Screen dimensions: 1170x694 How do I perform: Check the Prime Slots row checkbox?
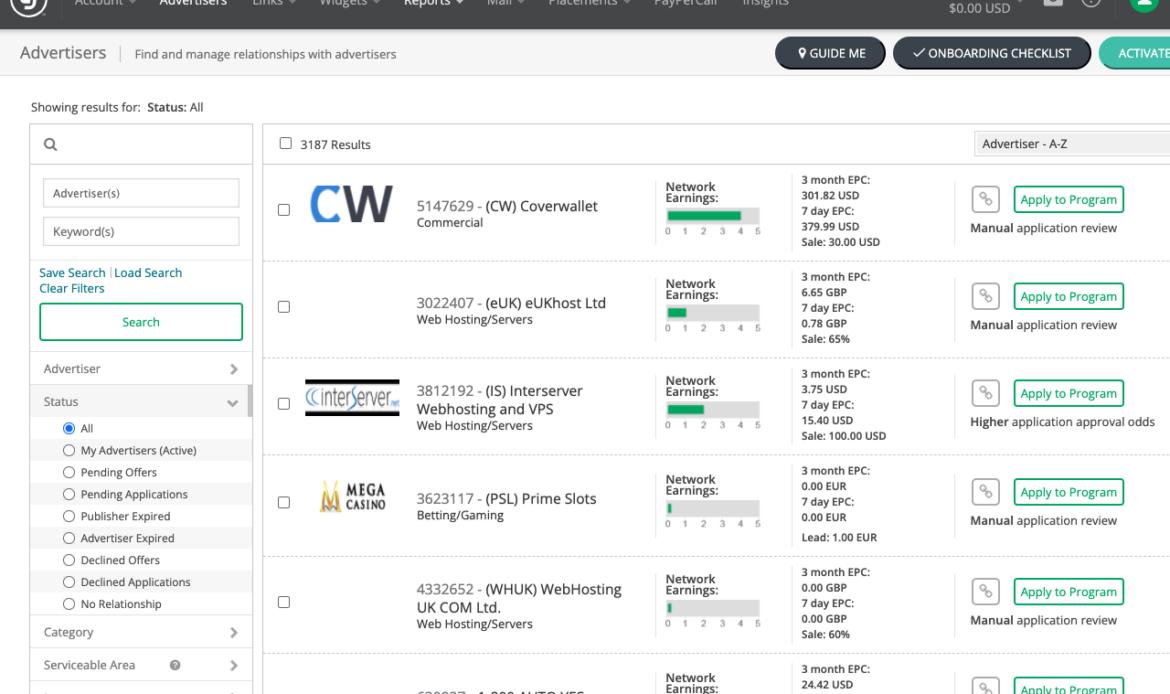coord(284,502)
